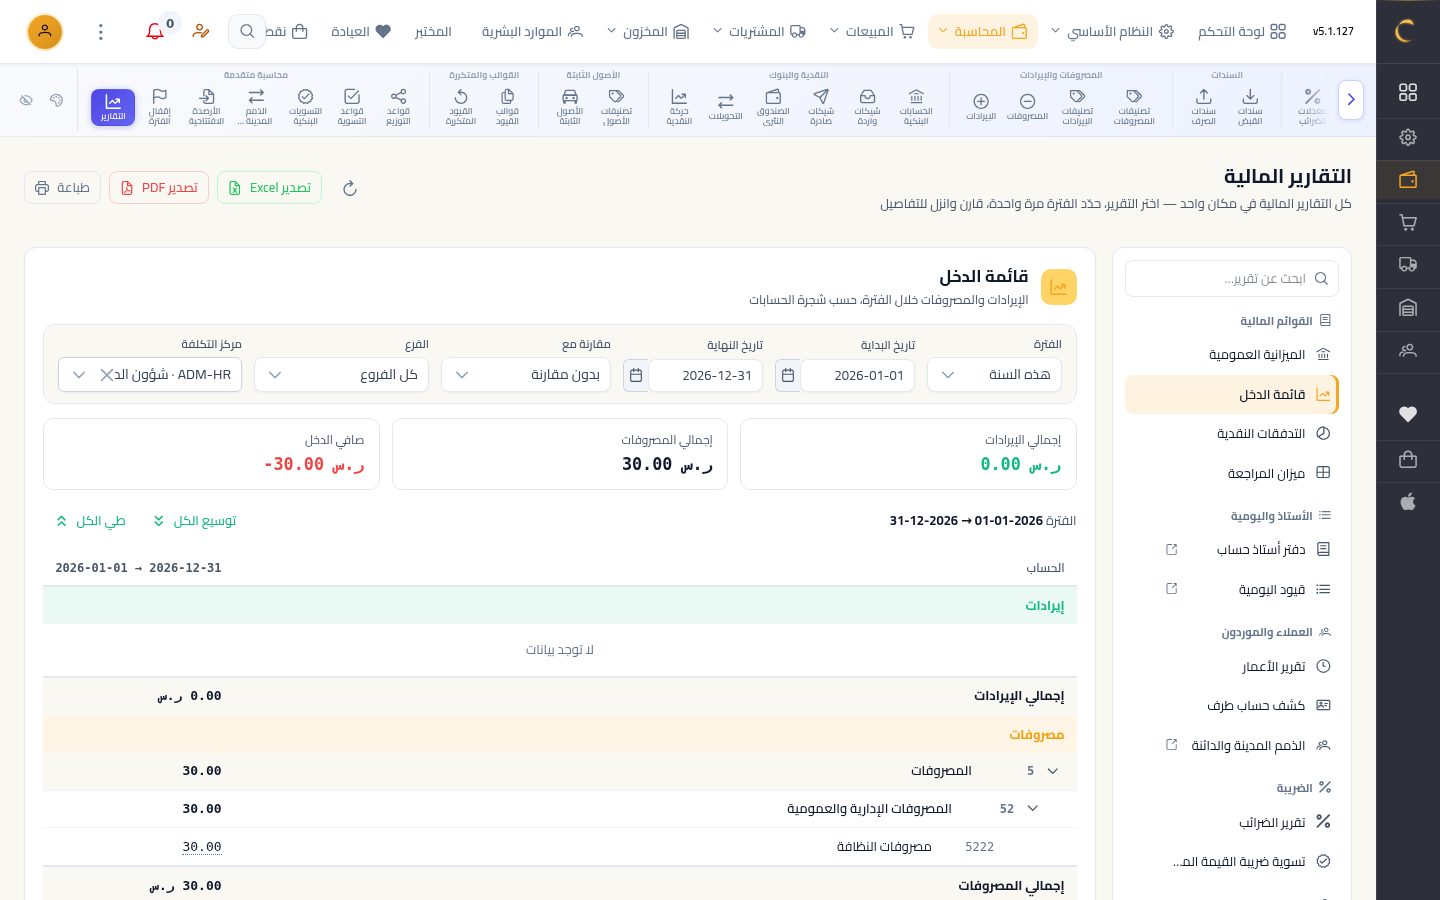Open the three-dot options menu in header
The image size is (1440, 900).
coord(100,32)
